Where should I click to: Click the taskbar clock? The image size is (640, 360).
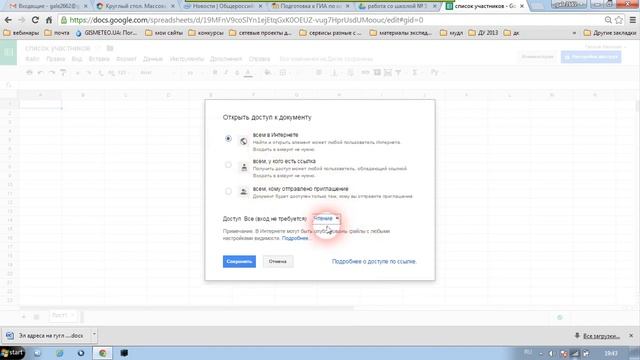click(611, 353)
